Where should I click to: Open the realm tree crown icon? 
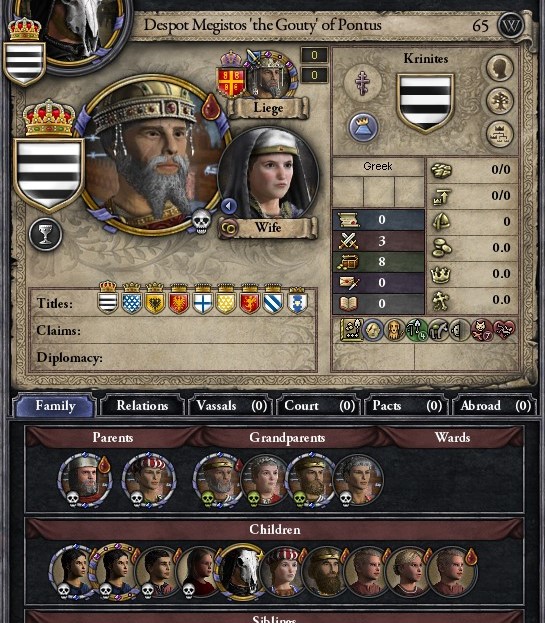(500, 134)
